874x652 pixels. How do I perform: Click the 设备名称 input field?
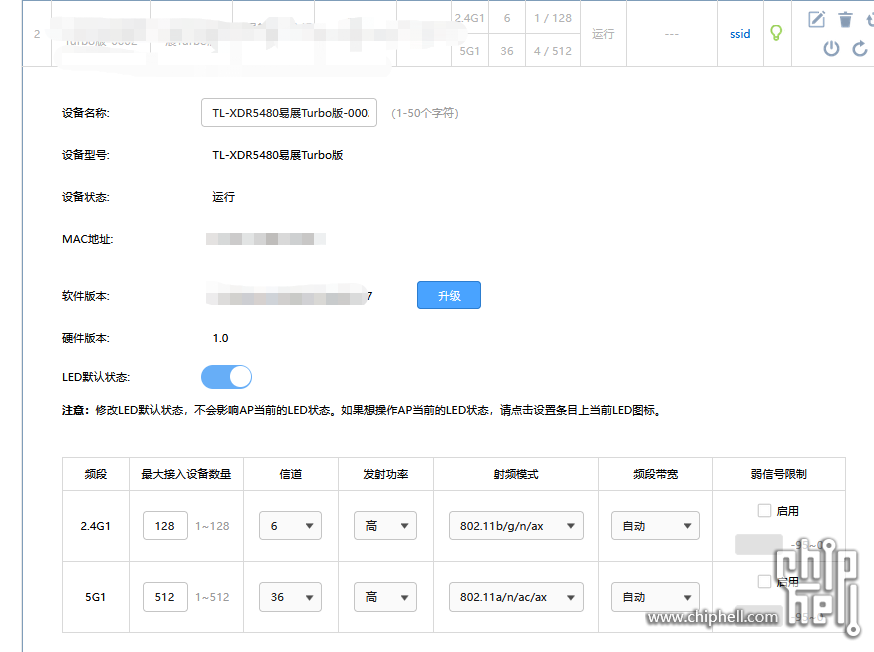[x=289, y=113]
